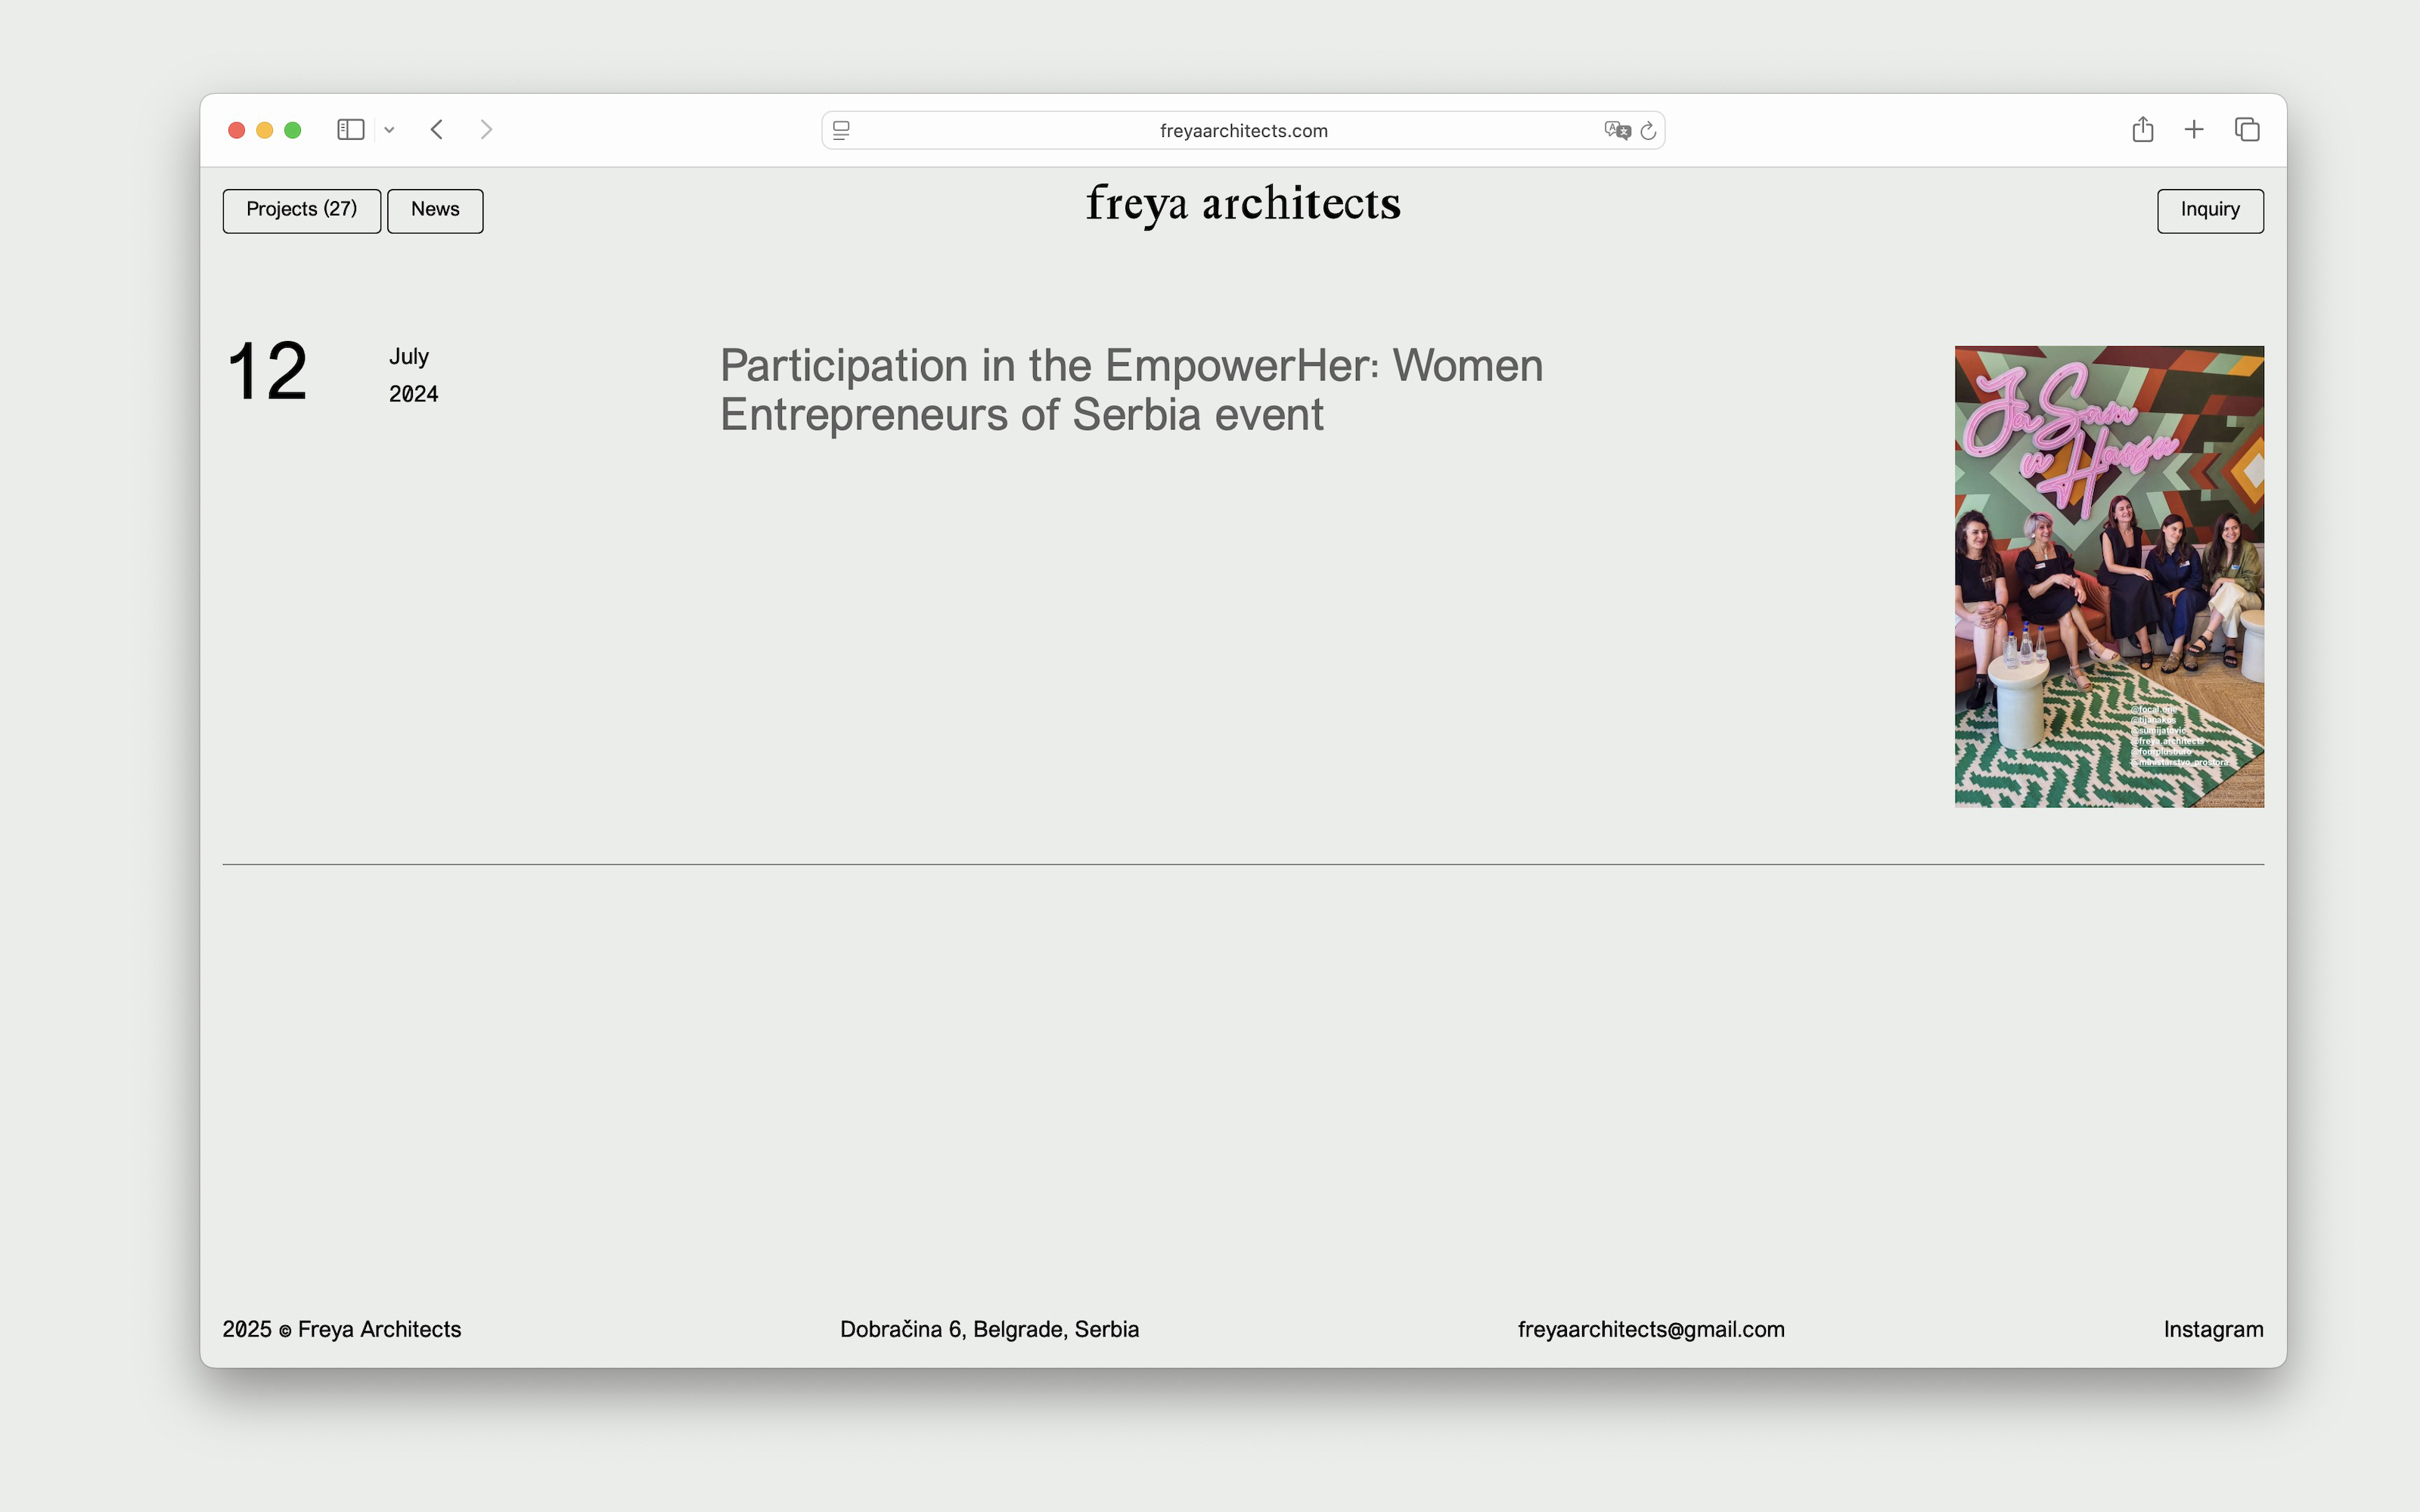Click the Dobračina 6, Belgrade address
Viewport: 2420px width, 1512px height.
tap(989, 1329)
